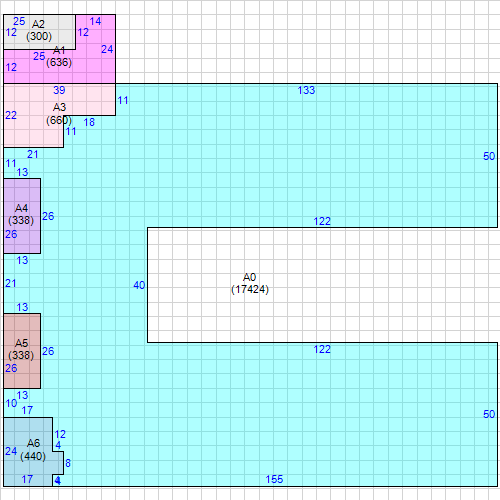Image resolution: width=500 pixels, height=500 pixels.
Task: Click the 133 dimension along A0's top edge
Action: click(x=306, y=90)
